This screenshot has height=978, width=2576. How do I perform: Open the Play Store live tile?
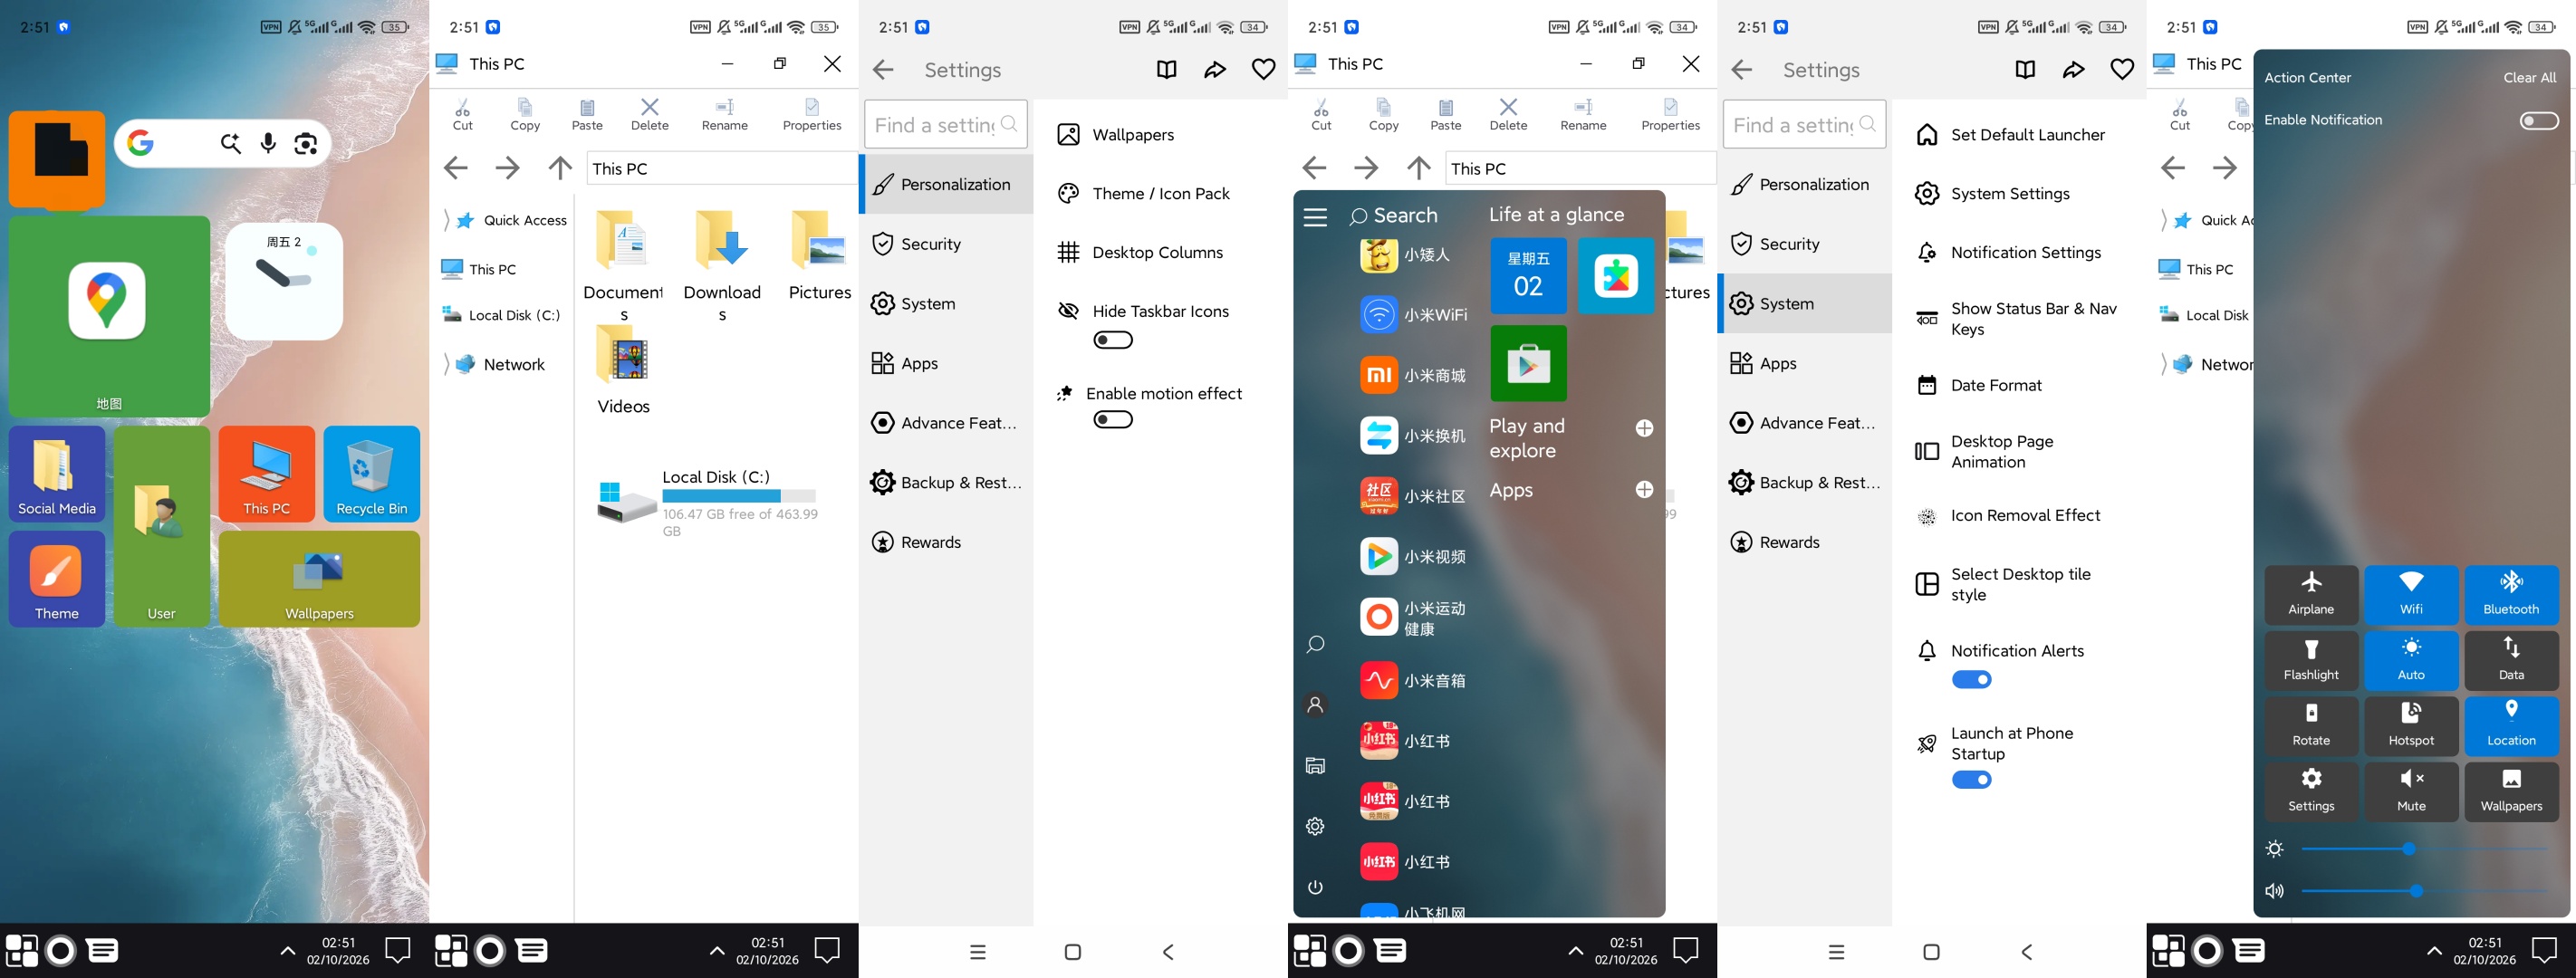(1528, 364)
